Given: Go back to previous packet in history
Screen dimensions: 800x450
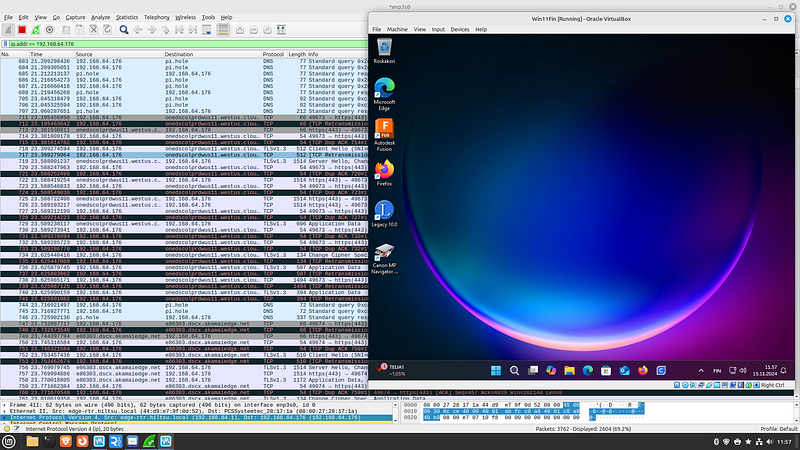Looking at the screenshot, I should (138, 30).
